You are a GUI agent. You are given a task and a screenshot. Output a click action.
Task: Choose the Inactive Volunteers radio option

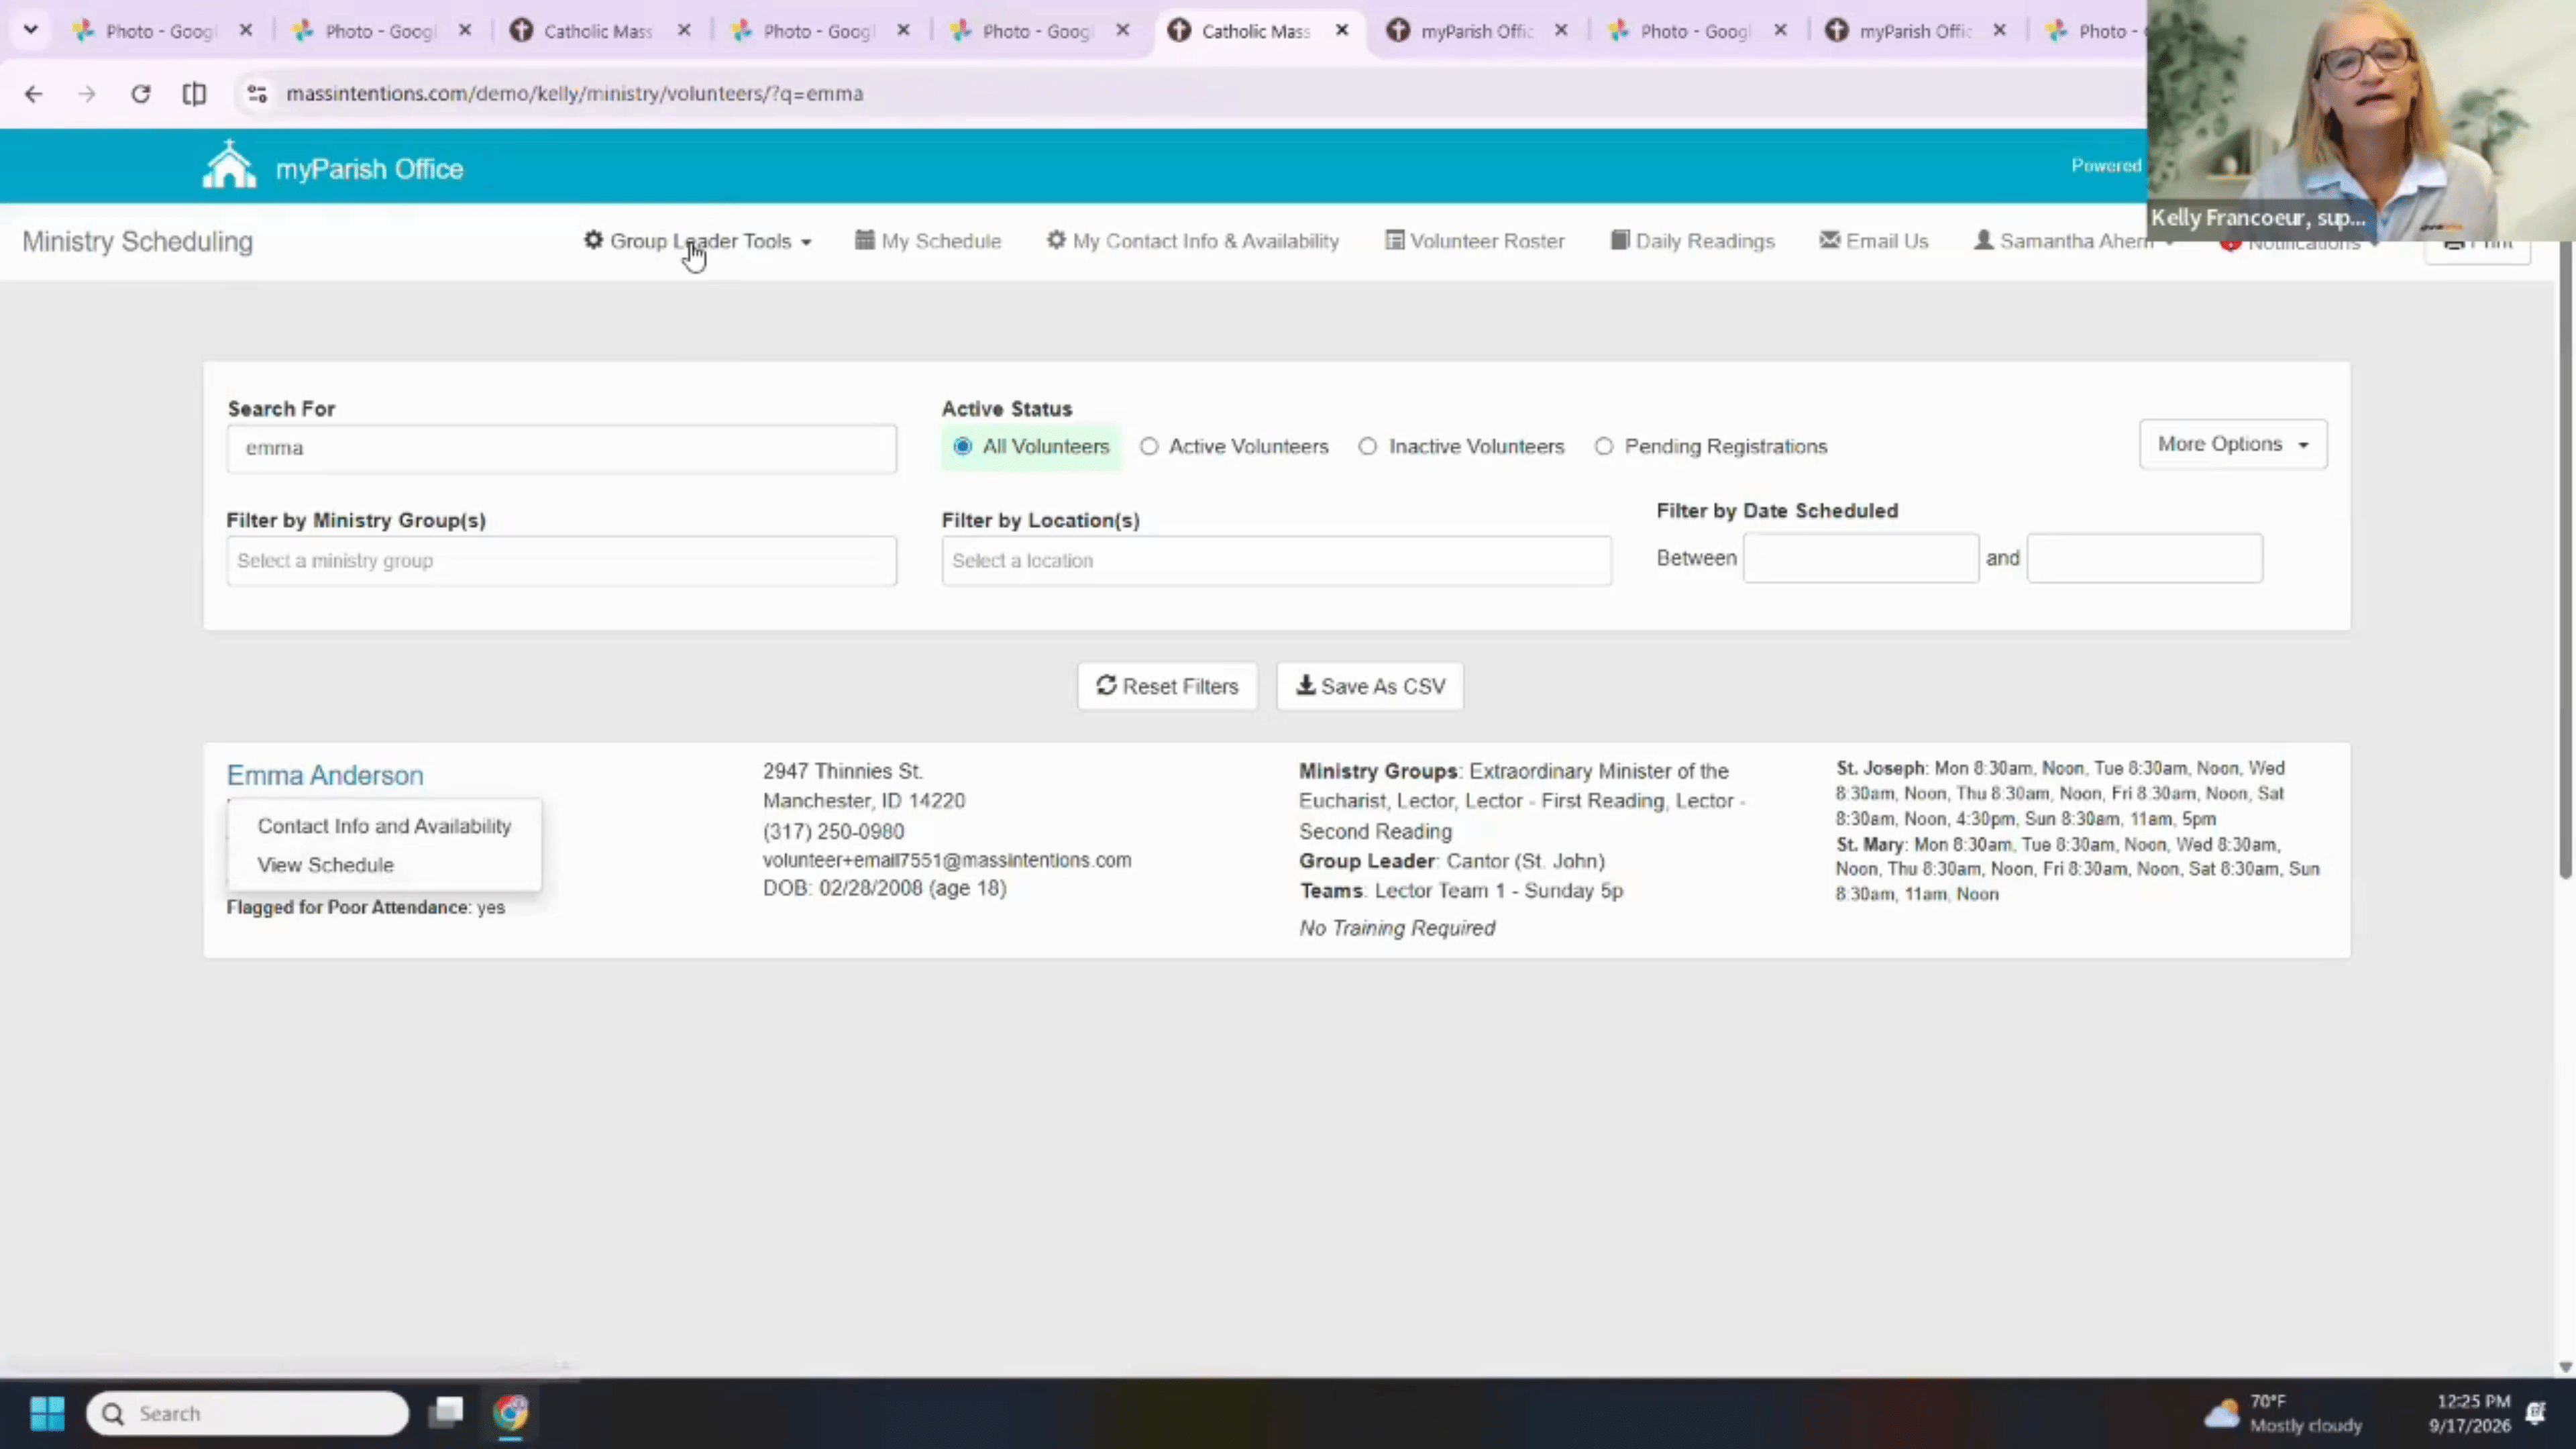click(1367, 447)
